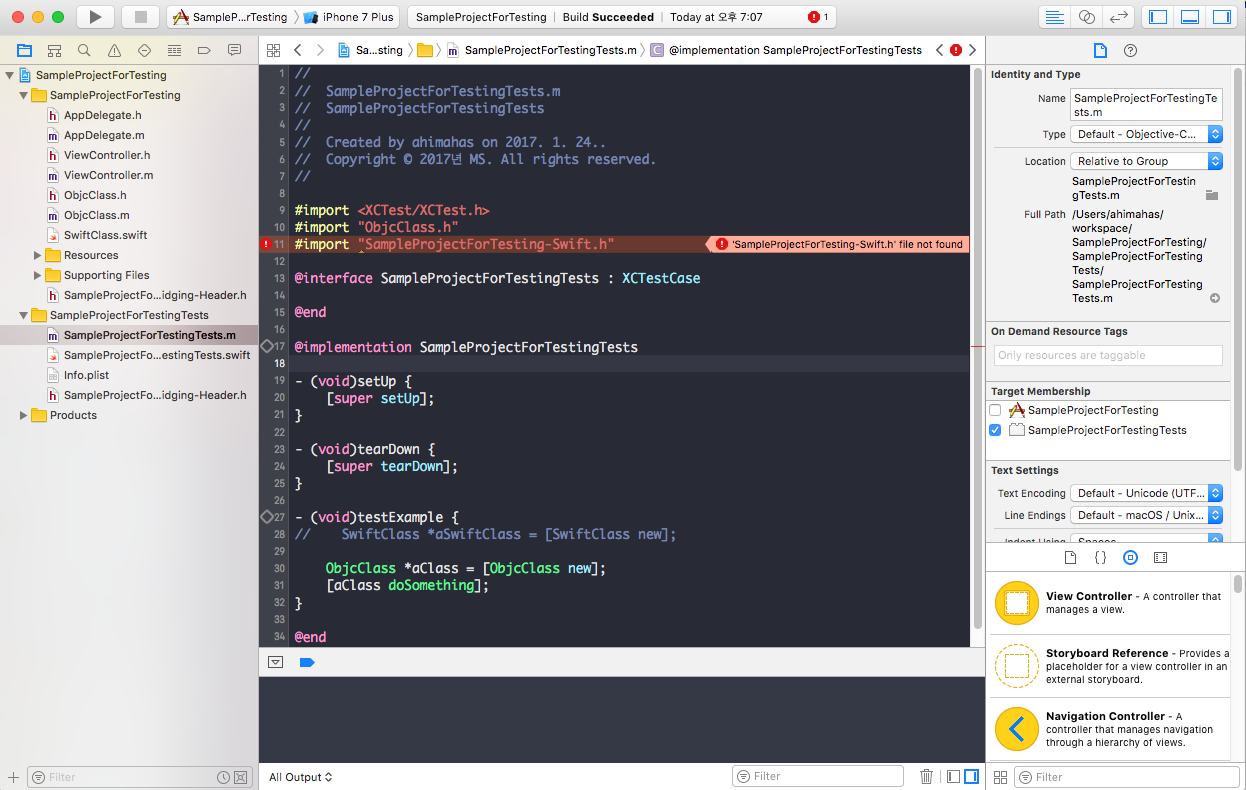Click inline error 'file not found' message
Image resolution: width=1246 pixels, height=790 pixels.
(838, 244)
